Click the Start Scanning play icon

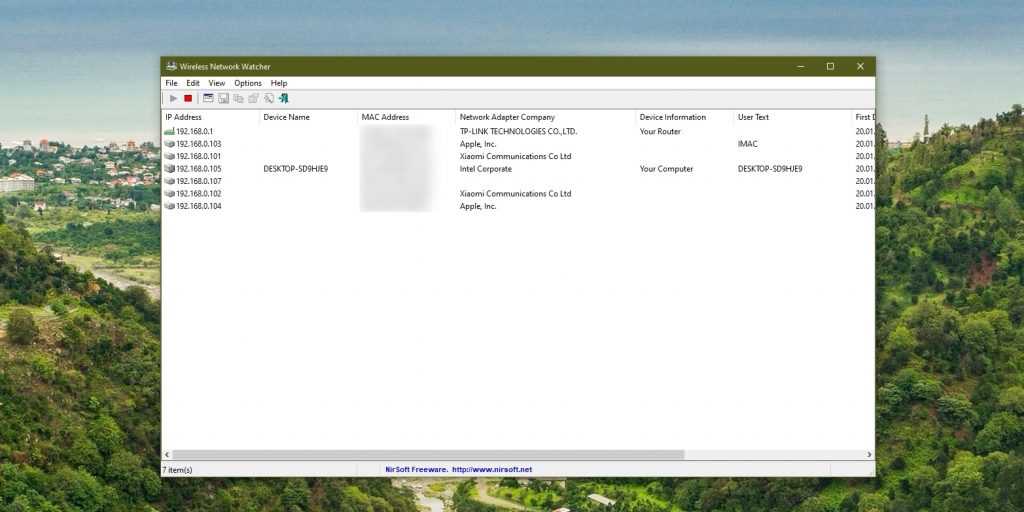point(173,98)
